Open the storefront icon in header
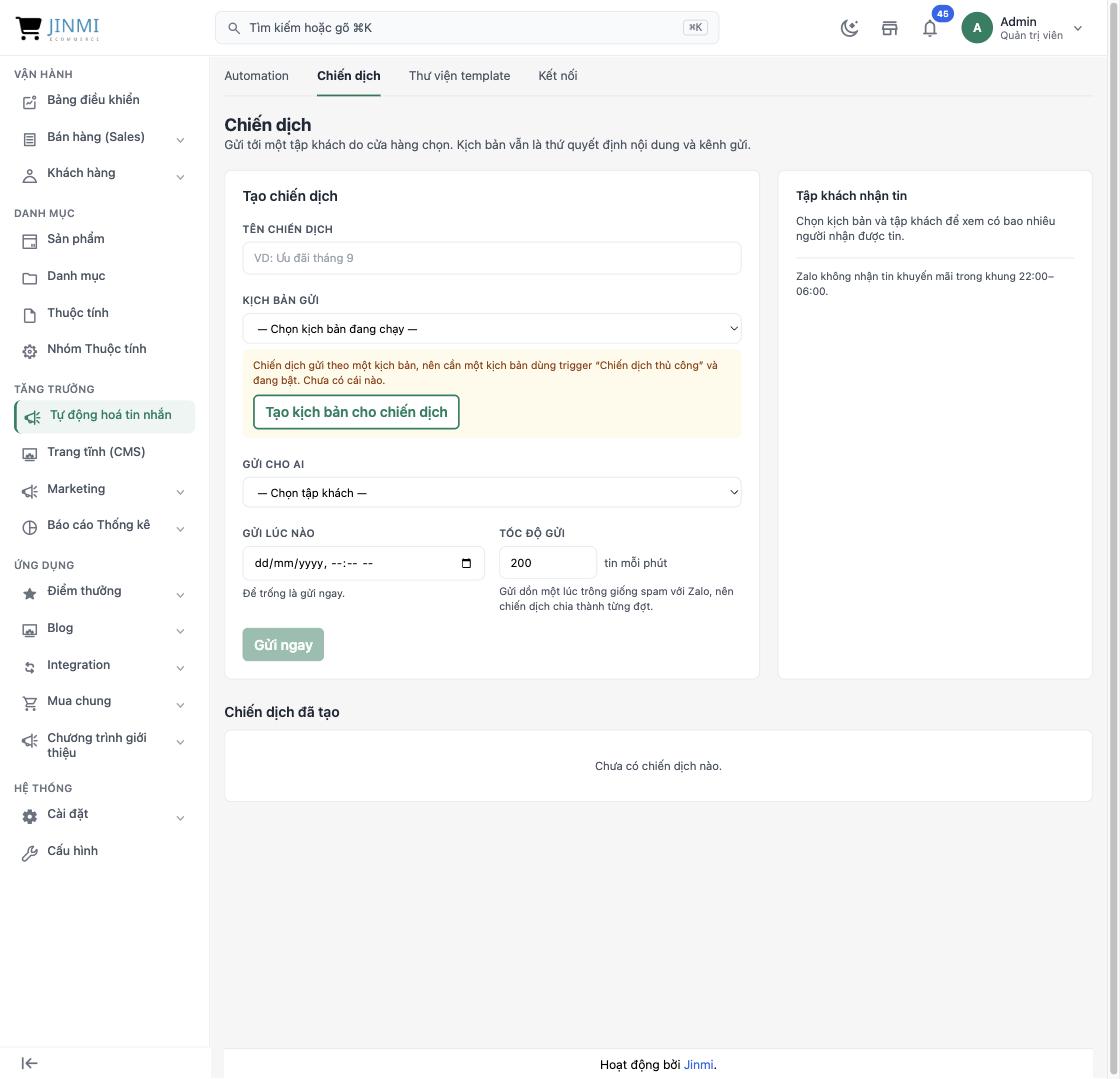 point(889,29)
